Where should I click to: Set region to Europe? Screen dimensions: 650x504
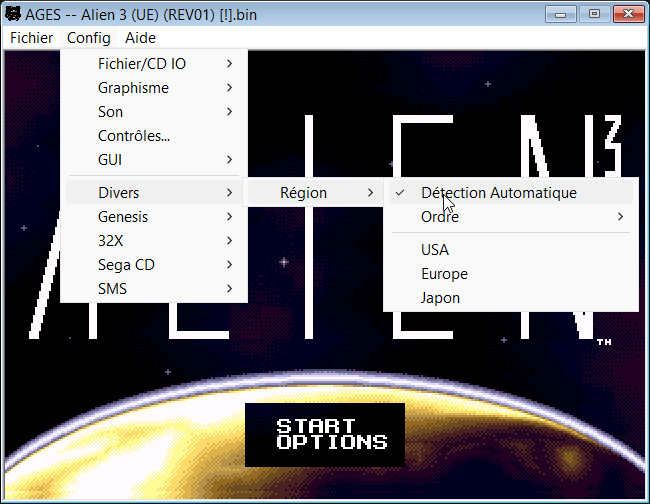[x=511, y=274]
